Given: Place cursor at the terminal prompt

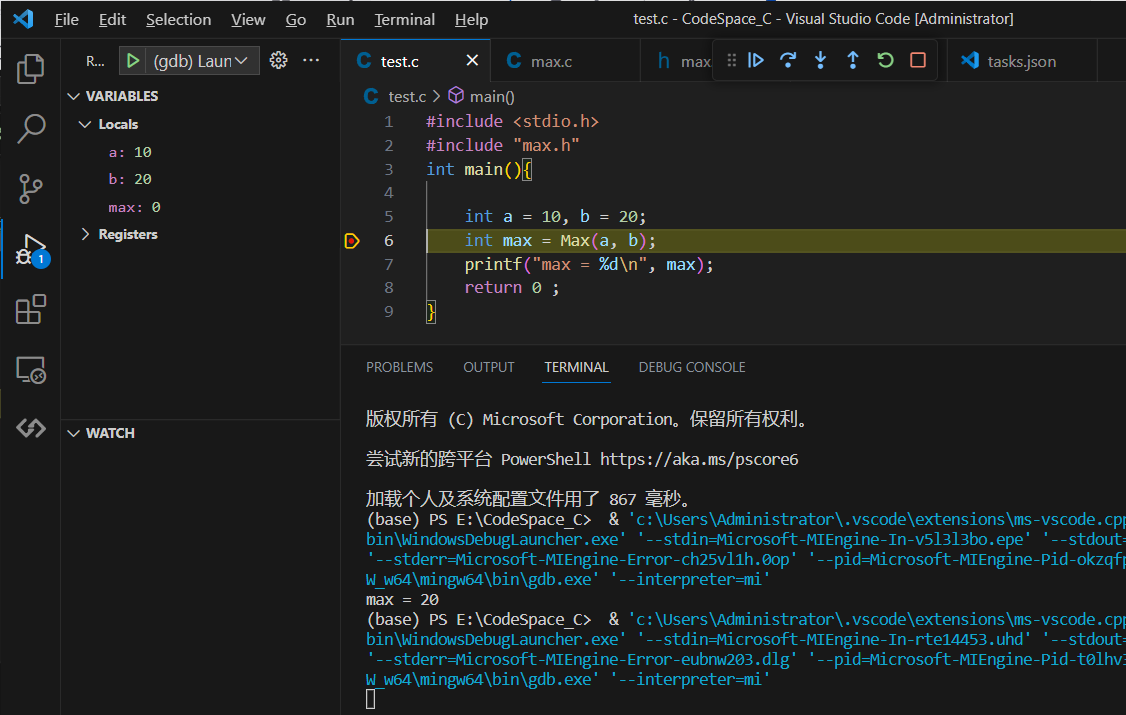Looking at the screenshot, I should tap(371, 699).
